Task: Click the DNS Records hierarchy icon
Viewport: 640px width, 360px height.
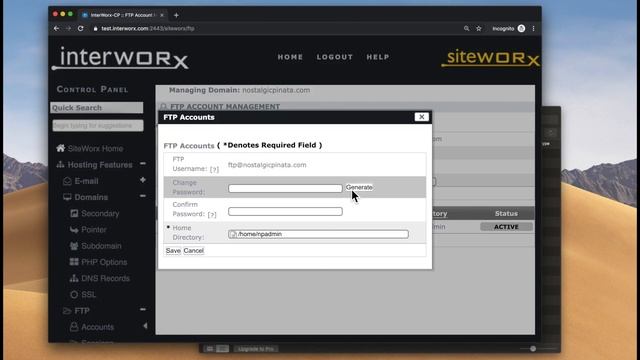Action: 74,278
